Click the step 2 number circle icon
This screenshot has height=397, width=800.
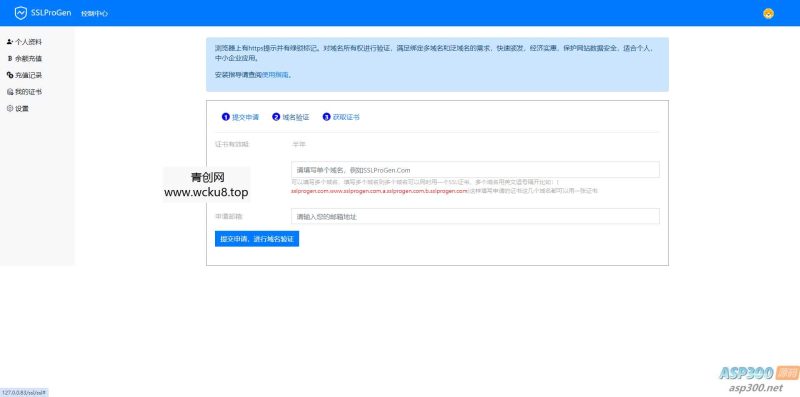(x=276, y=117)
